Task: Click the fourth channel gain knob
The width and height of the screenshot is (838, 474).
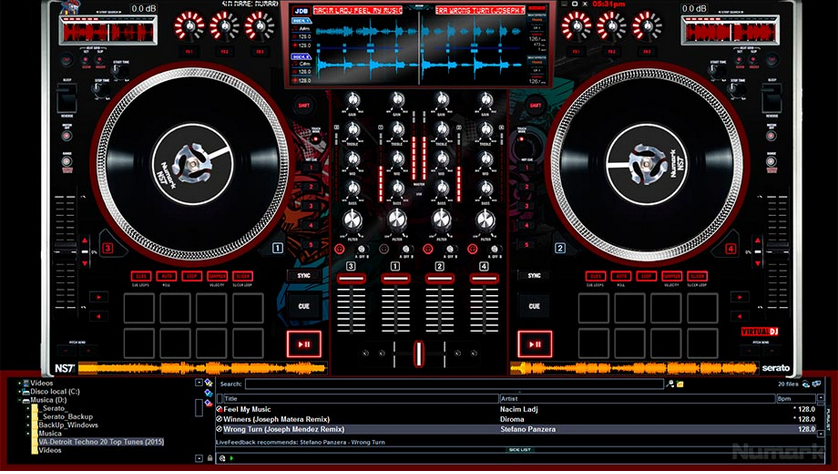Action: pyautogui.click(x=485, y=100)
